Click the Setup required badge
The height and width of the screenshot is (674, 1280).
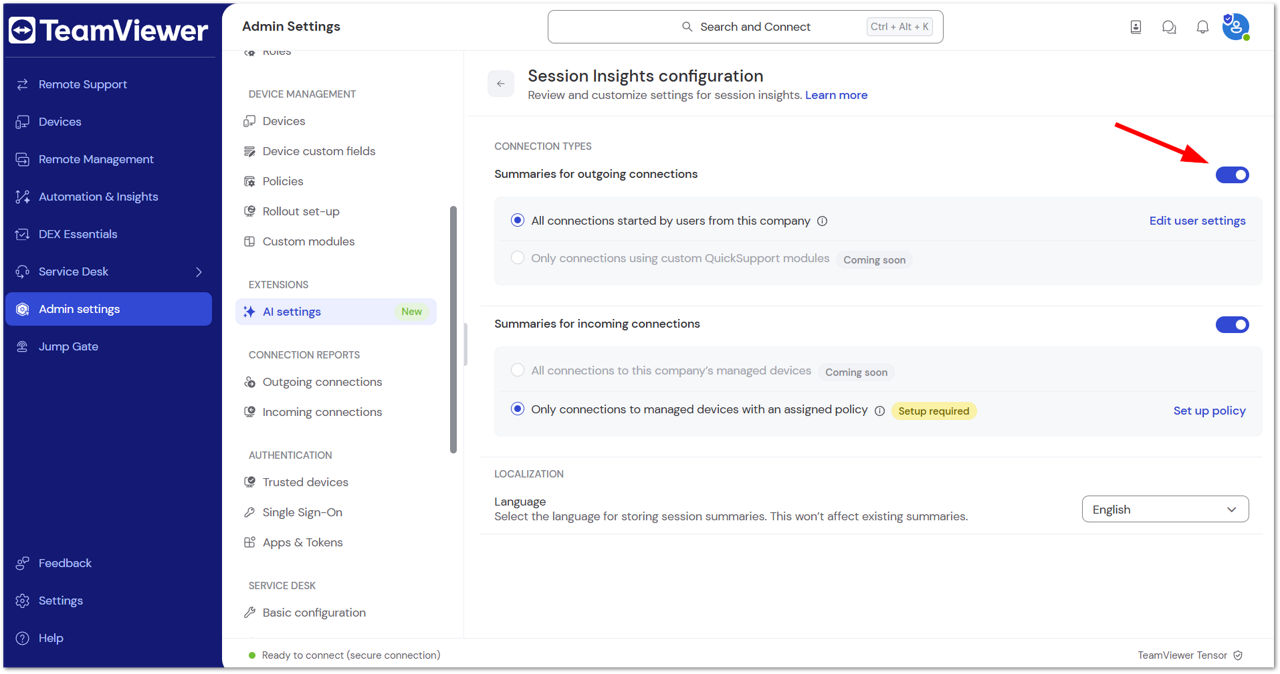(x=934, y=411)
